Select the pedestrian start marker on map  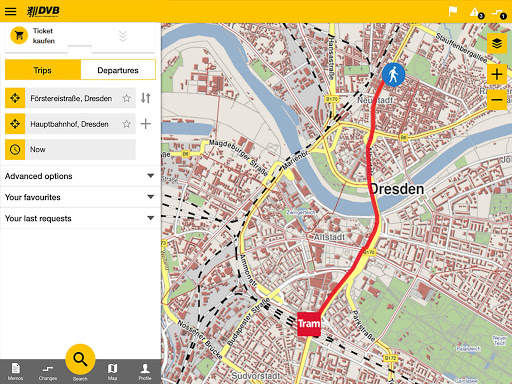coord(393,74)
